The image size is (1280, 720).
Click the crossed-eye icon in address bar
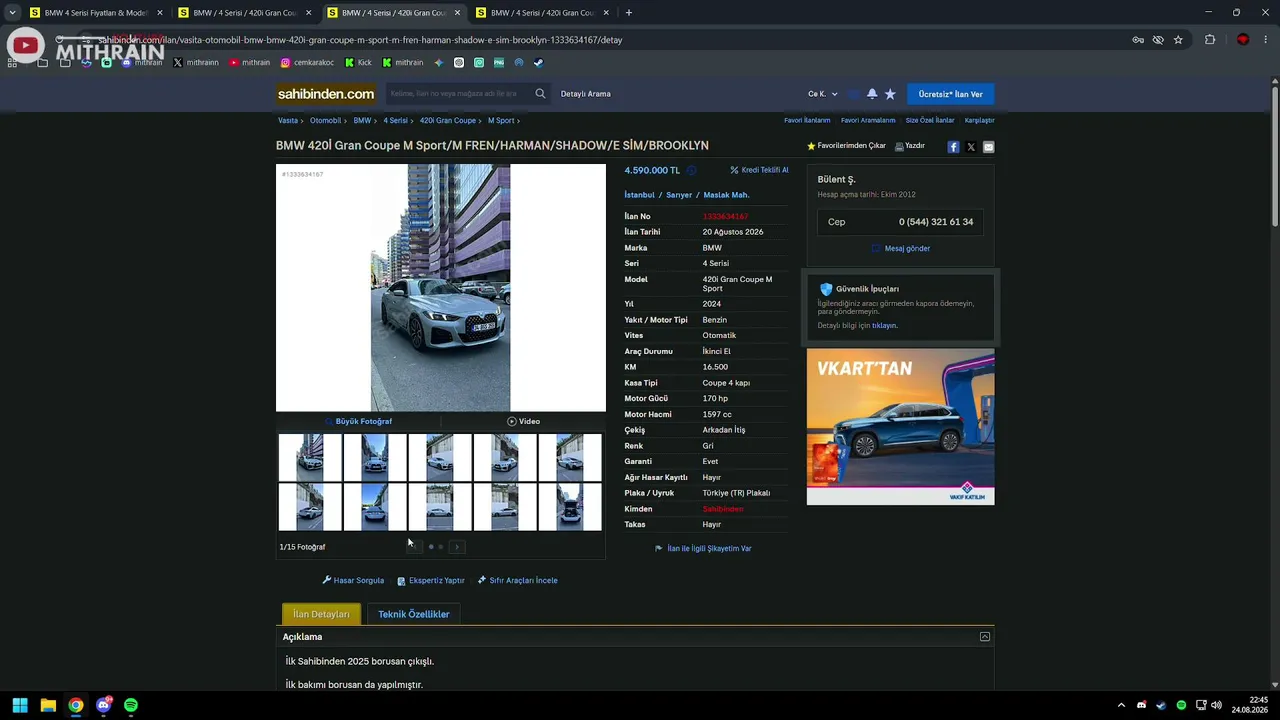(1158, 40)
